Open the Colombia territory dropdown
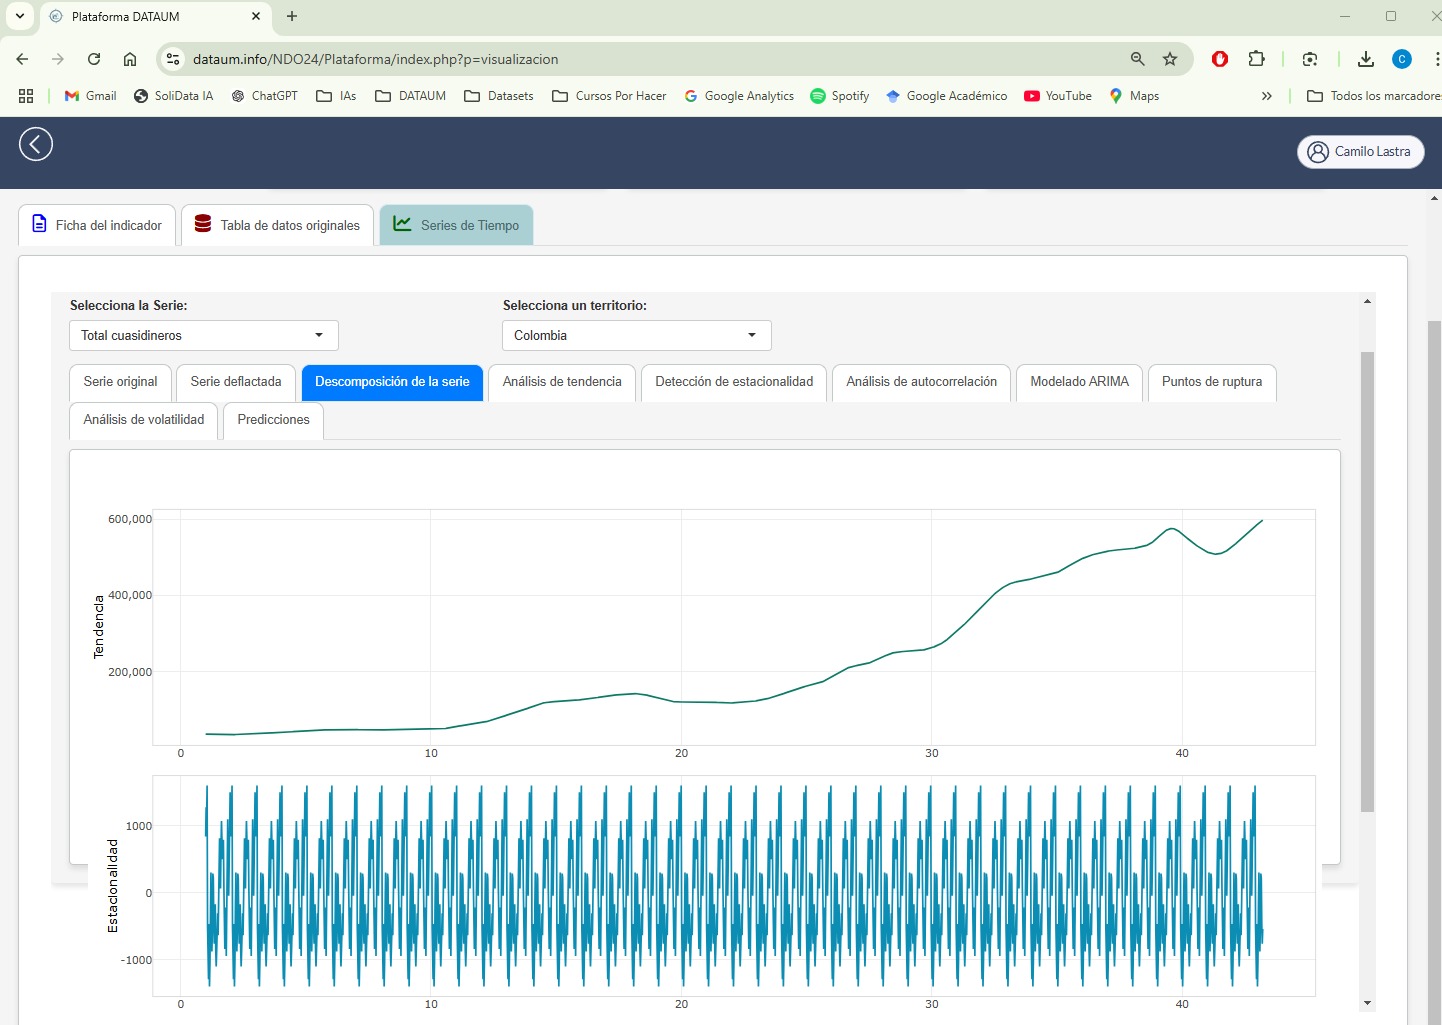1442x1025 pixels. pos(636,335)
